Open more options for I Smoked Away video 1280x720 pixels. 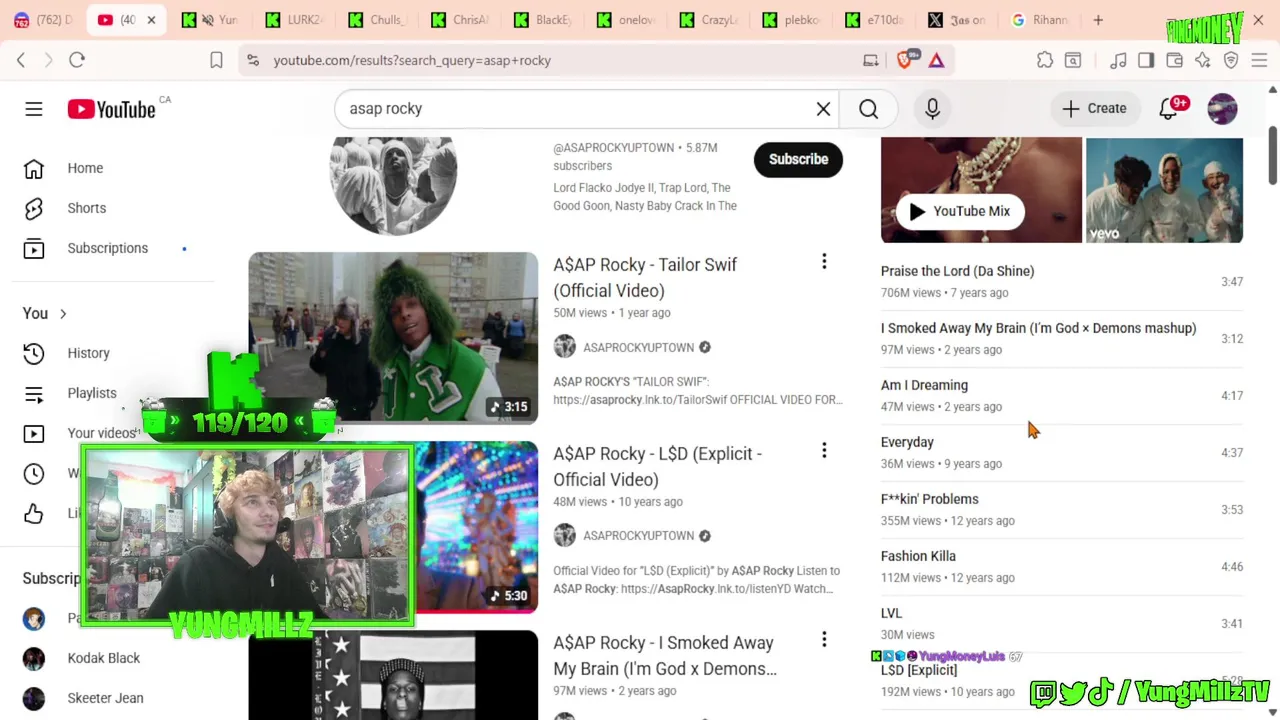824,639
